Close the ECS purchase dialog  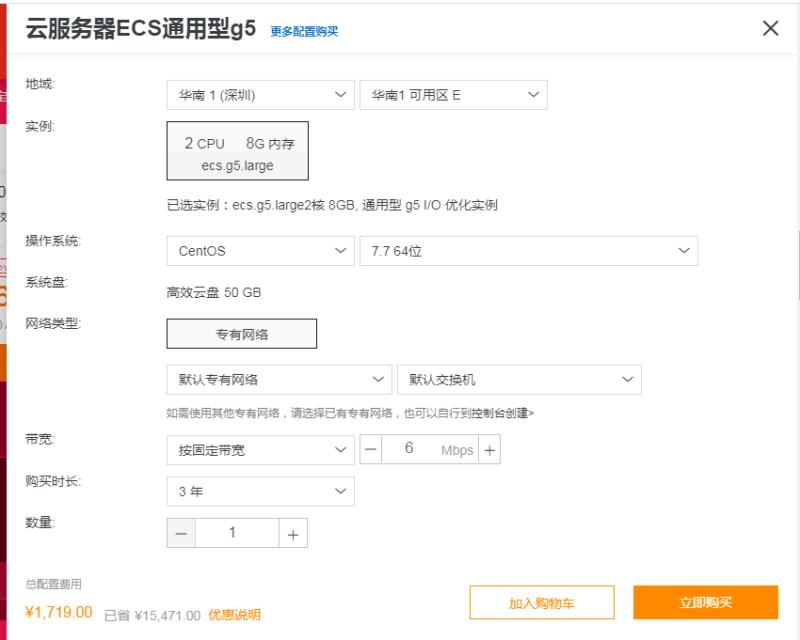coord(770,29)
